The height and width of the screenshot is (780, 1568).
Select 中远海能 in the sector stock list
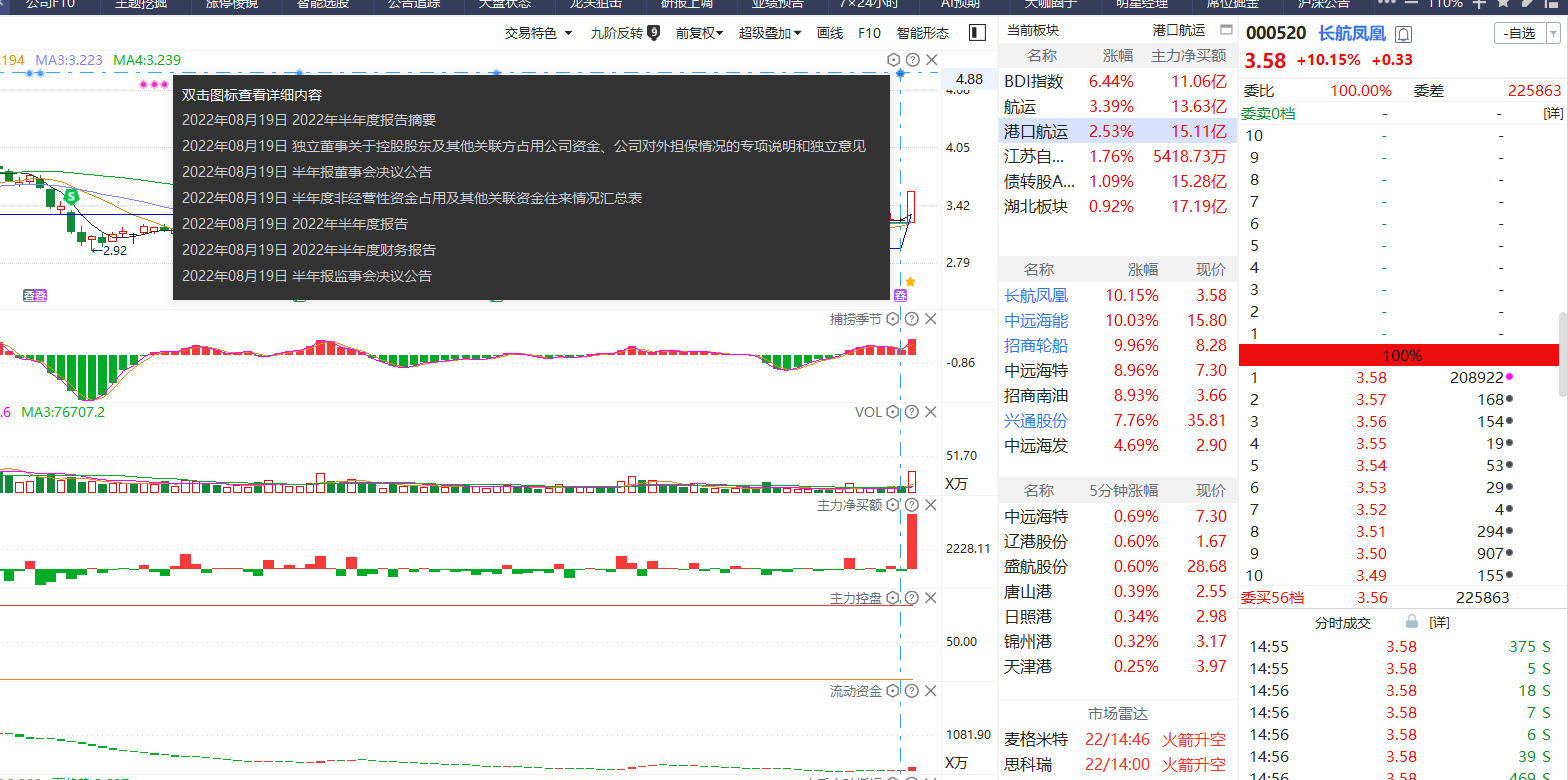1036,320
